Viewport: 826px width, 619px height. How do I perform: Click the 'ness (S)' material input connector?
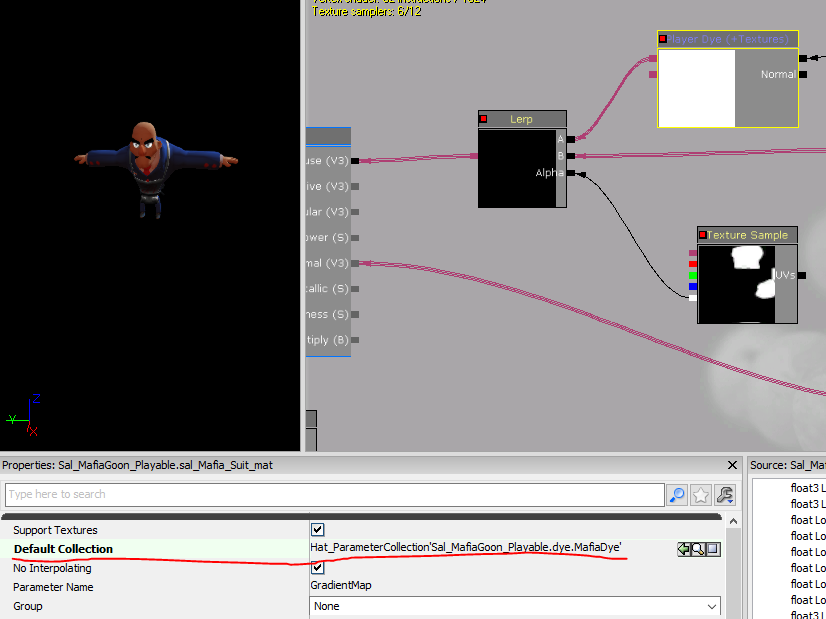[x=355, y=315]
